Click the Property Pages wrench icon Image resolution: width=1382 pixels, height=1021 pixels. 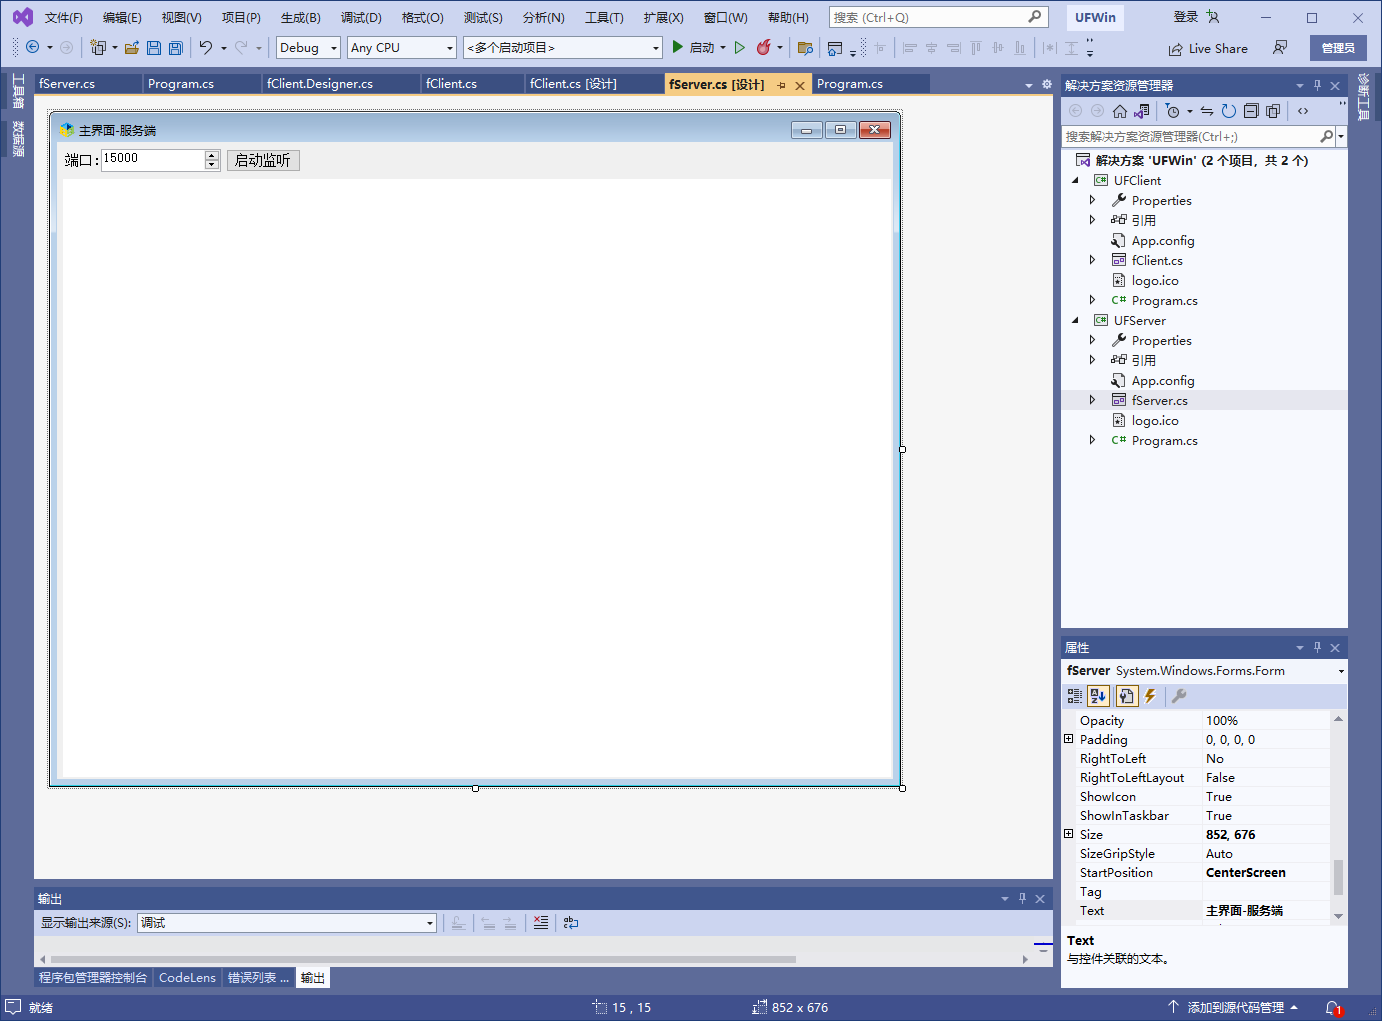pos(1179,696)
